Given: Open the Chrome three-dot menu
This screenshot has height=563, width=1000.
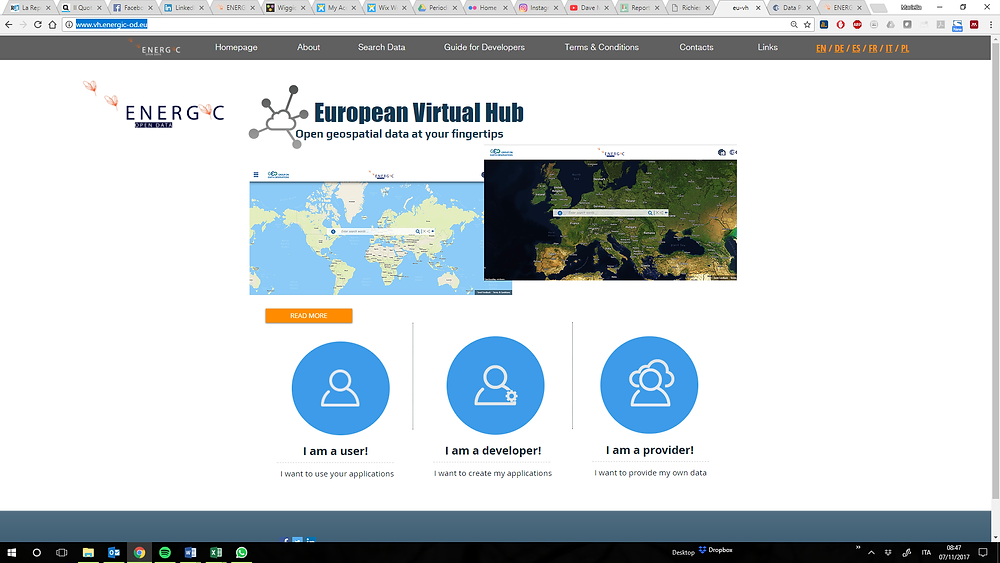Looking at the screenshot, I should coord(990,24).
